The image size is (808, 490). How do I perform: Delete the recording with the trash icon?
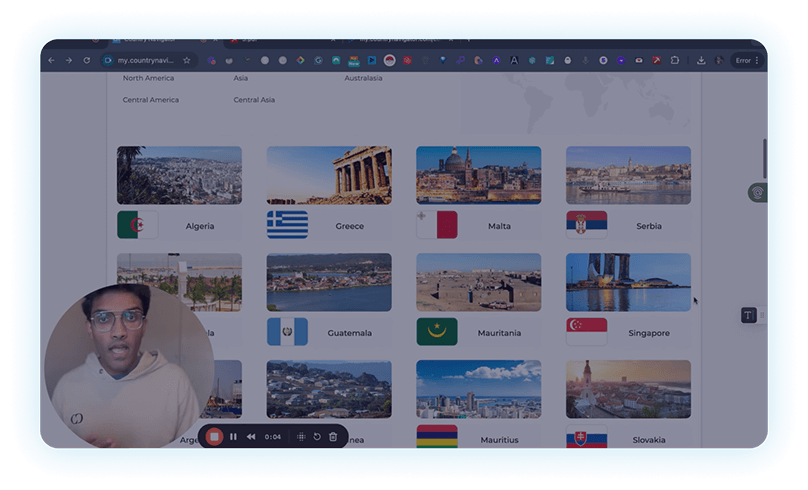(333, 436)
